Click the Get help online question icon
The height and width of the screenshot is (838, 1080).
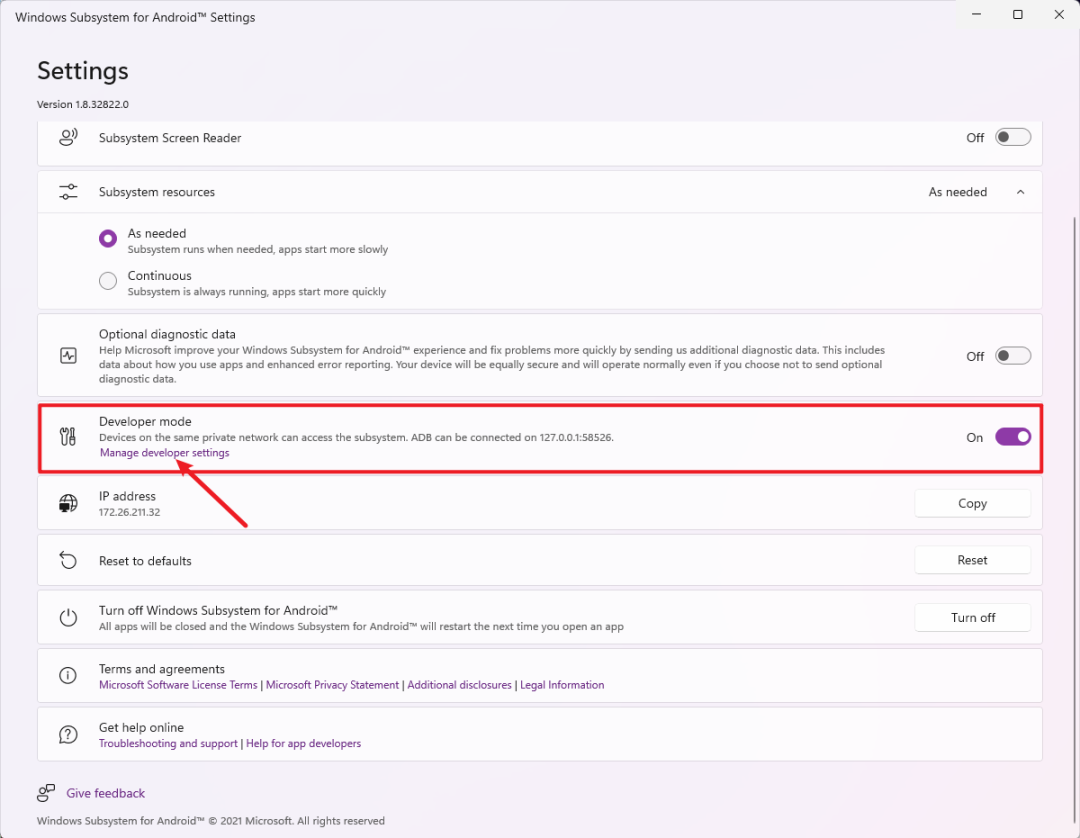click(68, 735)
